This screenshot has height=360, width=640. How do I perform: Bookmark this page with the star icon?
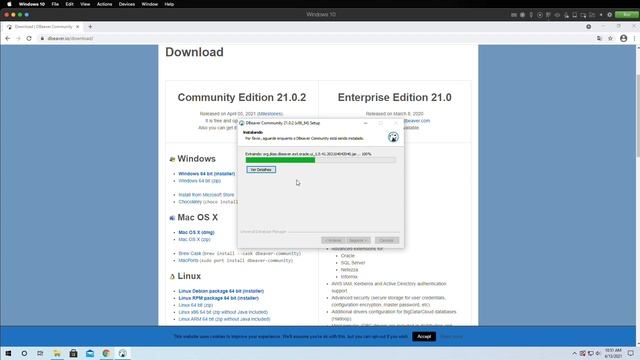click(x=610, y=38)
